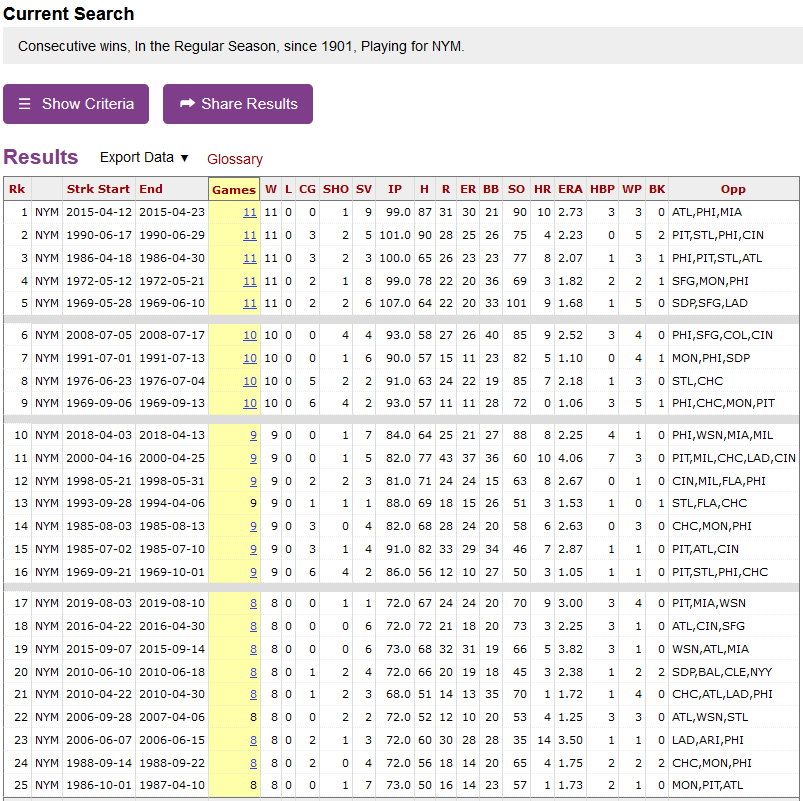
Task: Select opponents cell 'SDP,SFG,LAD'
Action: pyautogui.click(x=709, y=303)
